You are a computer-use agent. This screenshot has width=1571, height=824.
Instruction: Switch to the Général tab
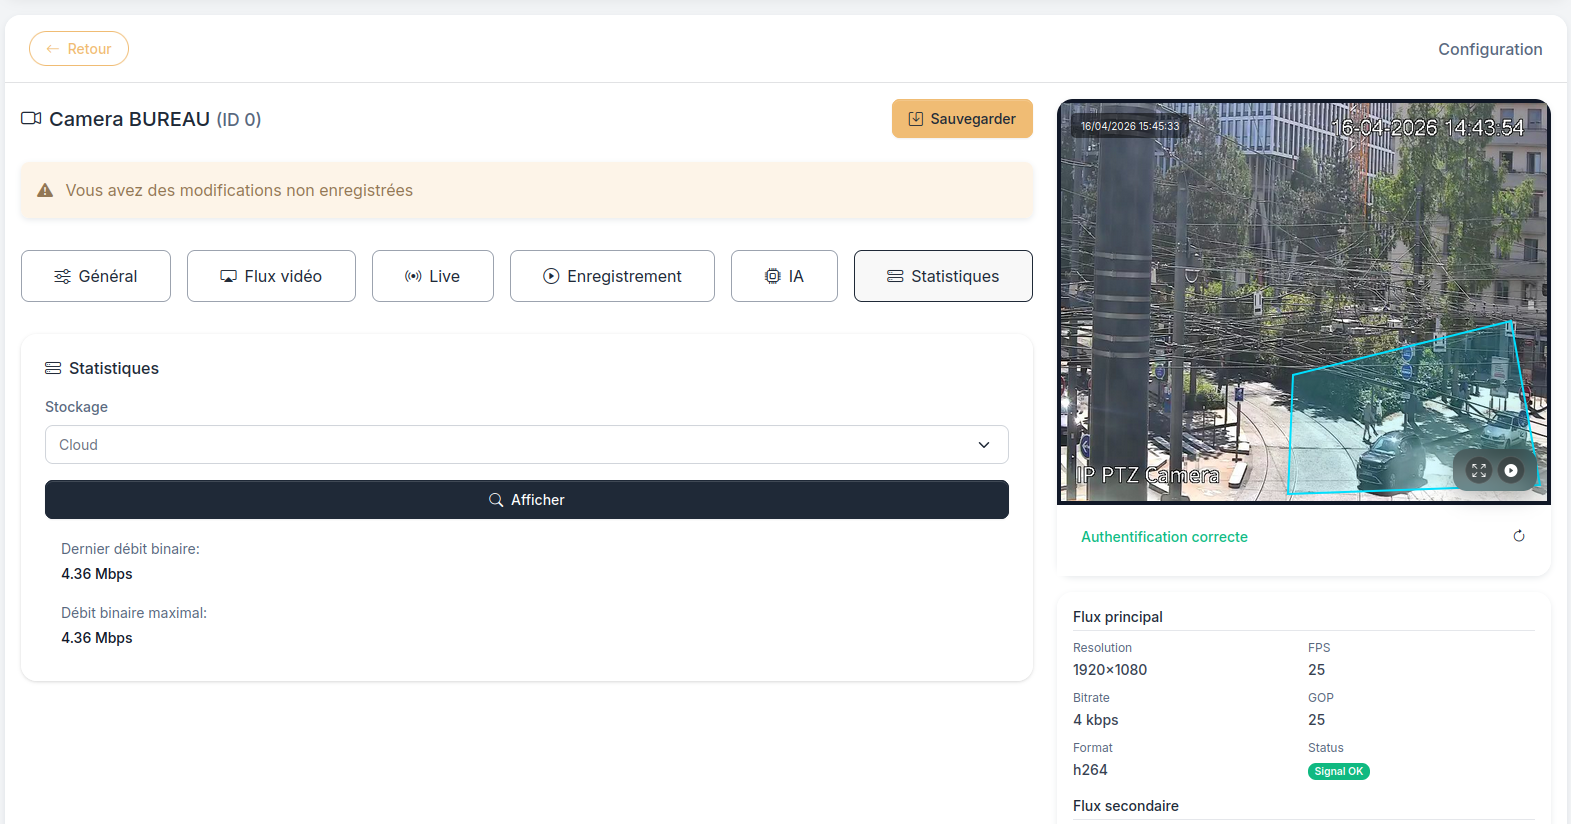[x=96, y=276]
